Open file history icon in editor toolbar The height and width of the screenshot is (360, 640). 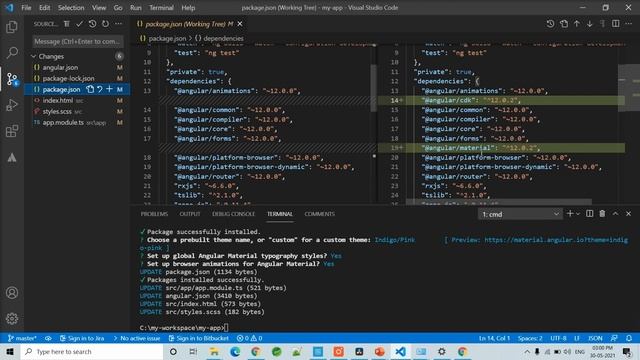tap(550, 24)
